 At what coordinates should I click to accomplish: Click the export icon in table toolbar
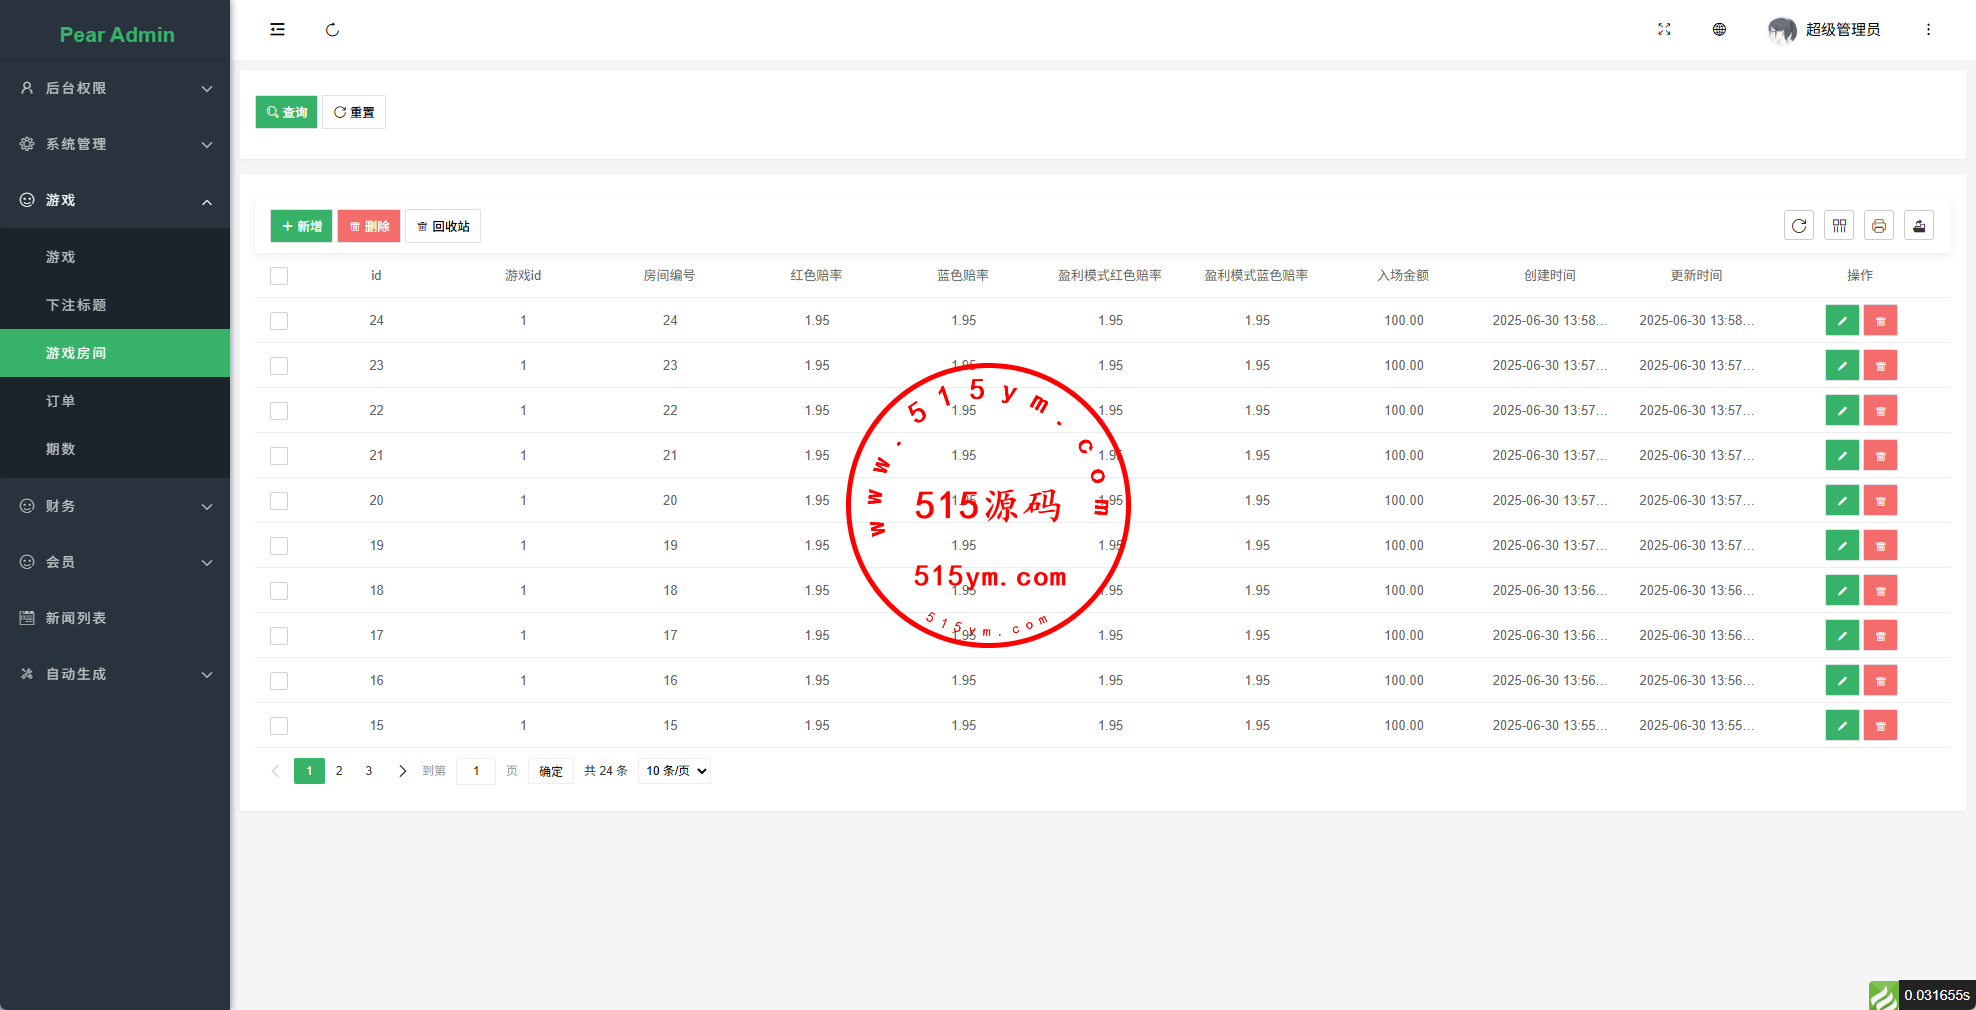1918,226
